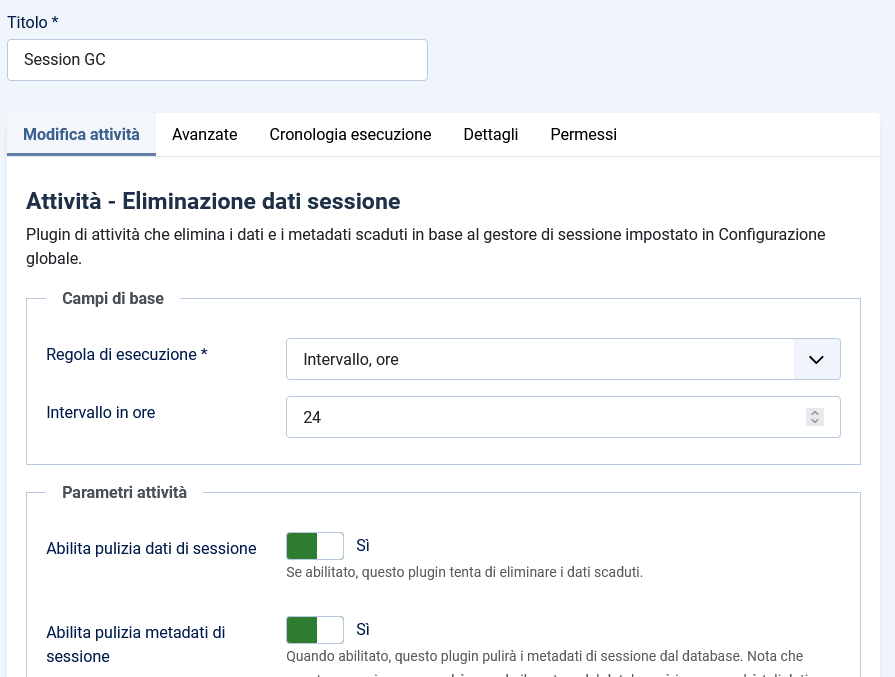Click the Sì label beside the session data switch
Screen dimensions: 895x677
(x=363, y=546)
